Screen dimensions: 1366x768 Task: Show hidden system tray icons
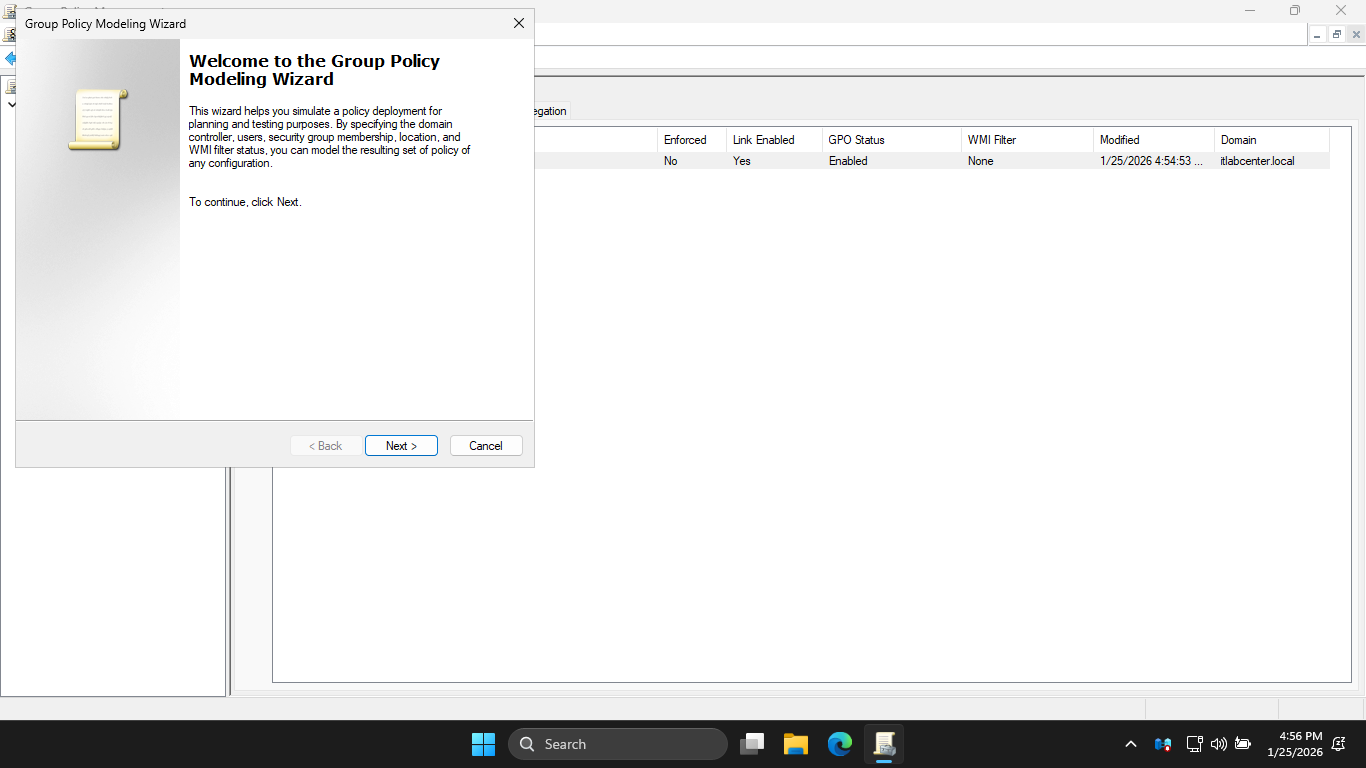[1131, 744]
